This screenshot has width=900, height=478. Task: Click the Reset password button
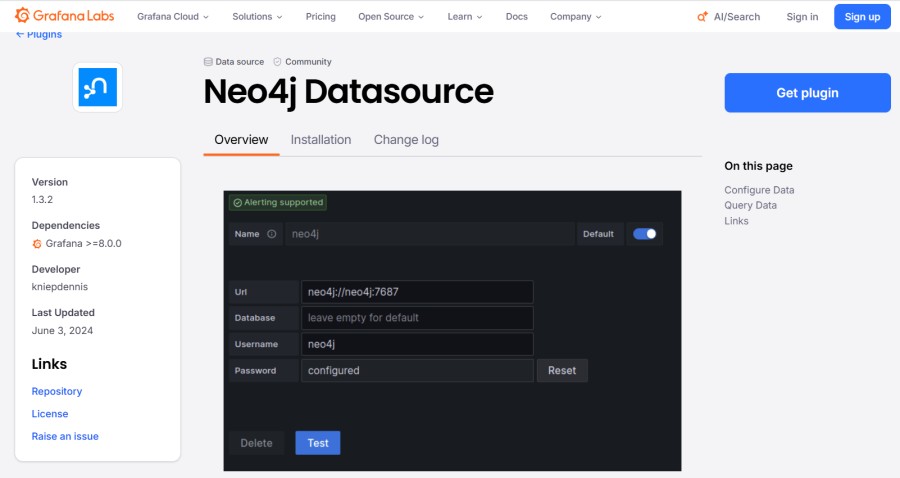(x=562, y=371)
